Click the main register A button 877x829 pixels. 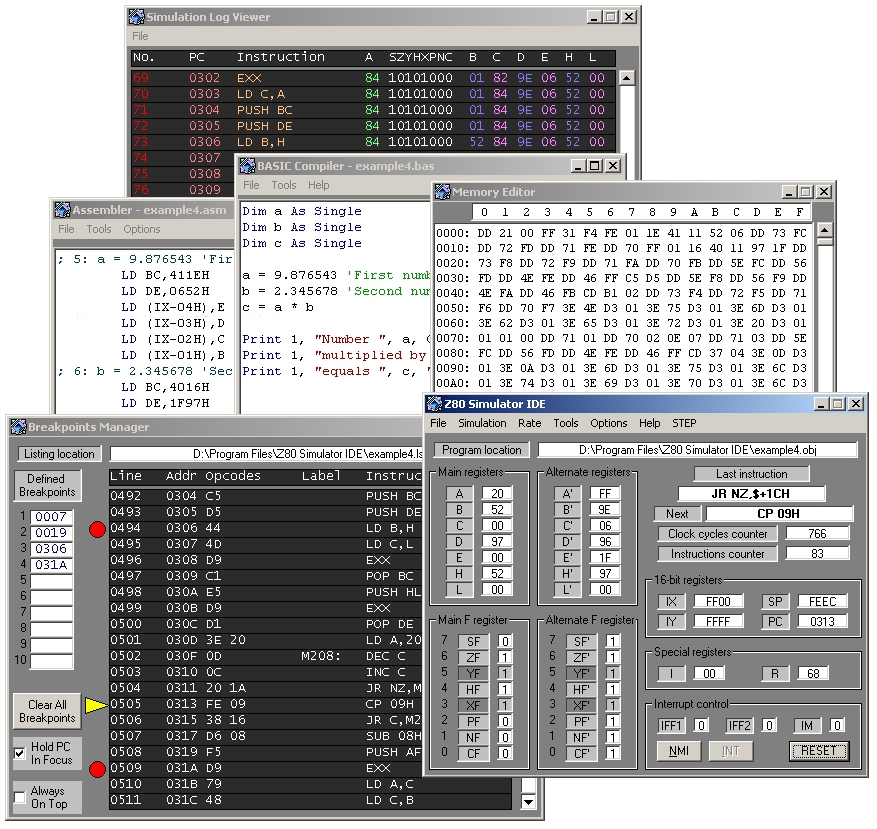coord(459,494)
